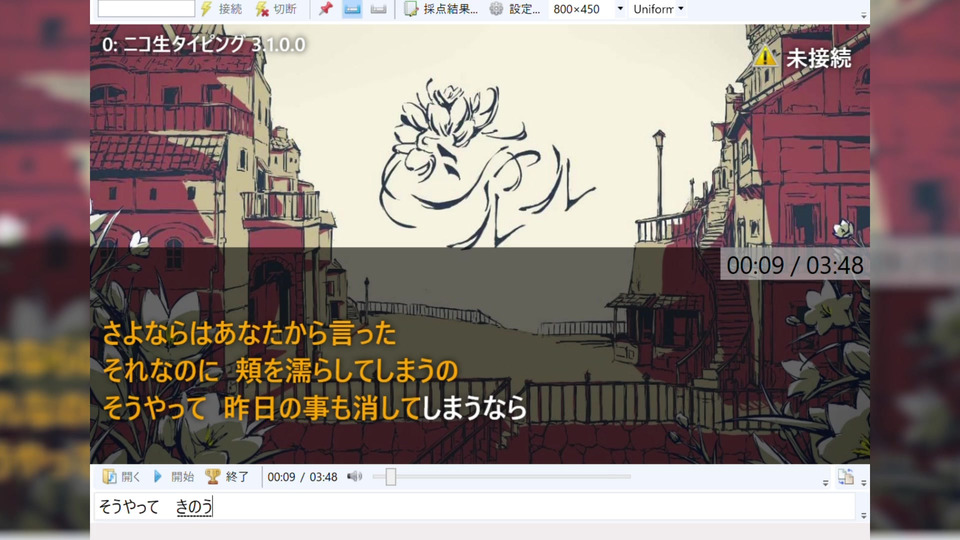Image resolution: width=960 pixels, height=540 pixels.
Task: Click the 00:09 / 03:48 overlay timer
Action: [795, 265]
